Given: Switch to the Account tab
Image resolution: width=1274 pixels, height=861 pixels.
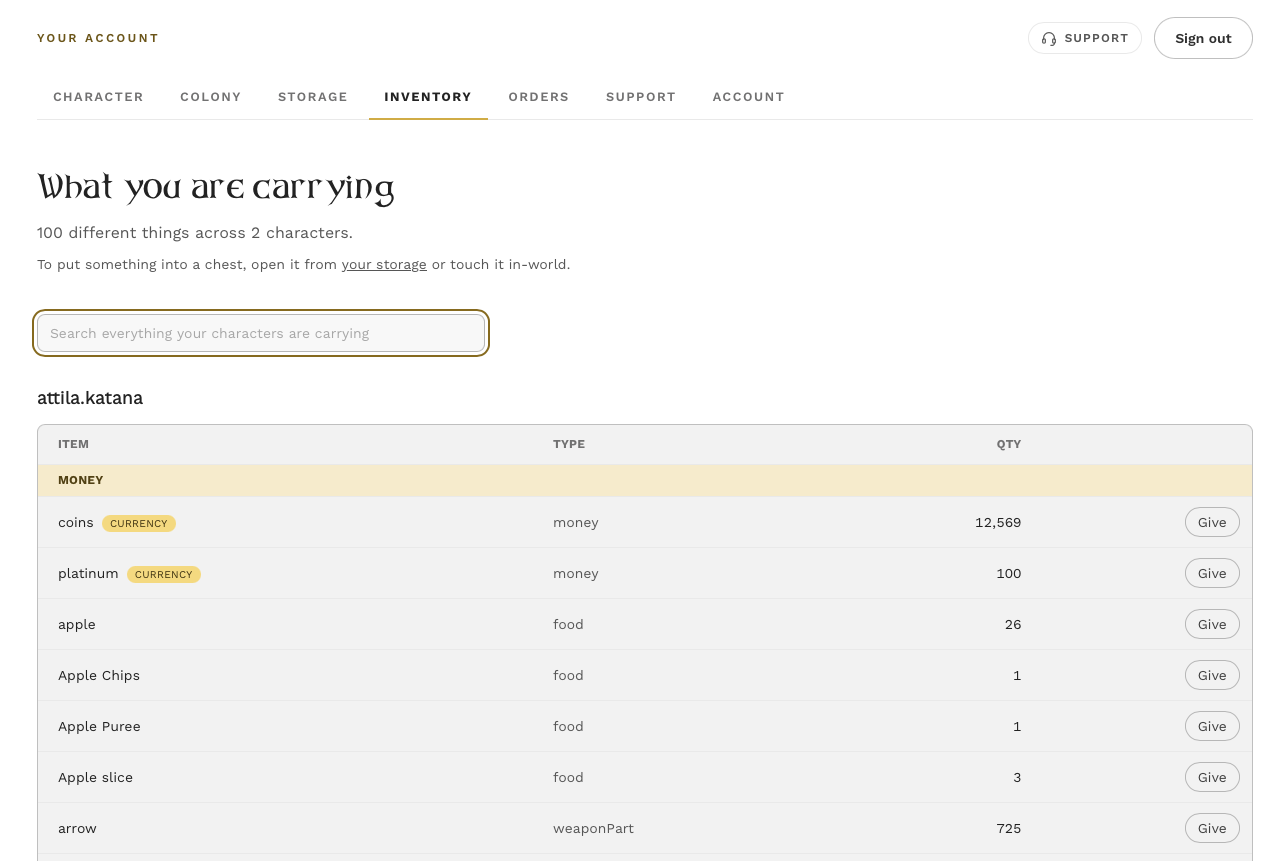Looking at the screenshot, I should point(749,97).
